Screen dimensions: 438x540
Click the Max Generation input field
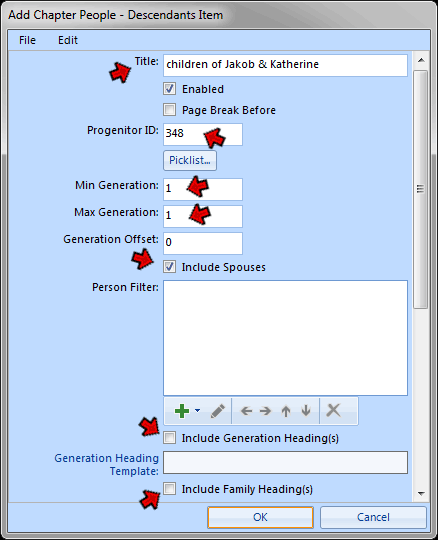(x=203, y=216)
